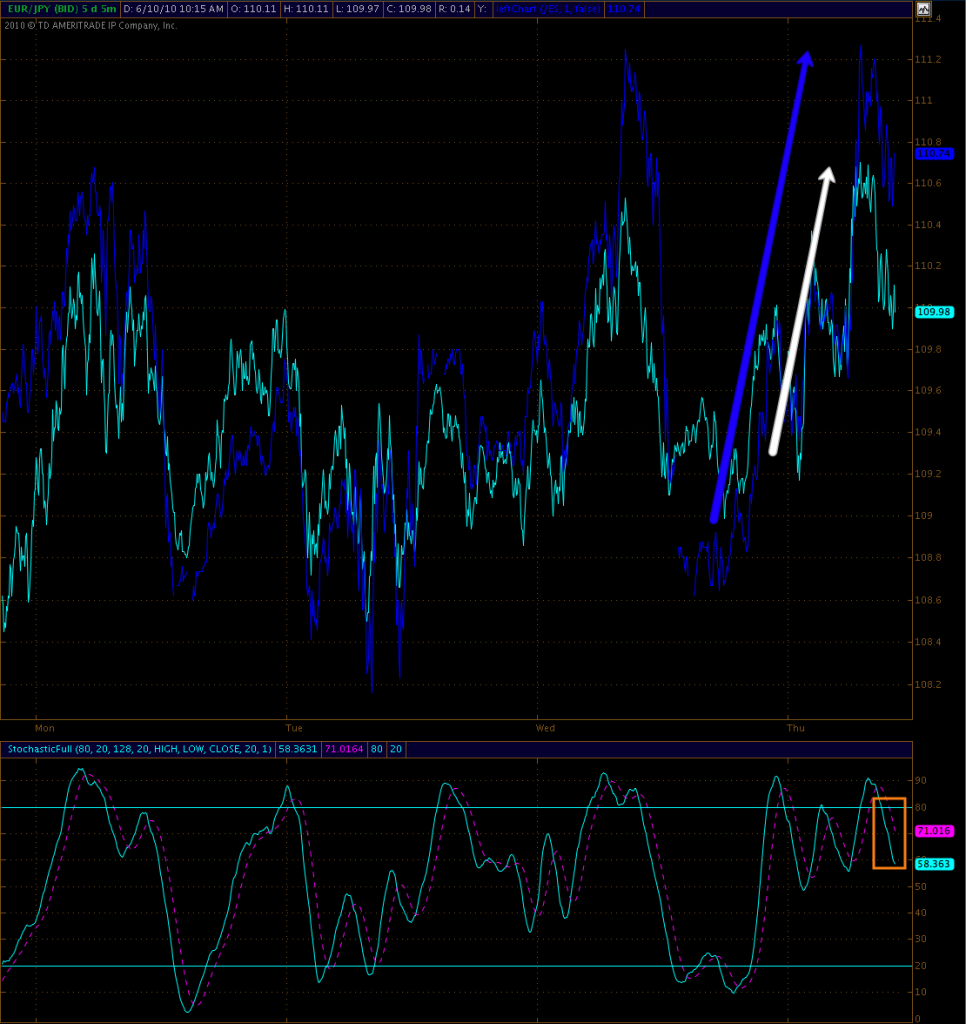Select the orange rectangle on the stochastic panel
Image resolution: width=966 pixels, height=1024 pixels.
point(889,832)
